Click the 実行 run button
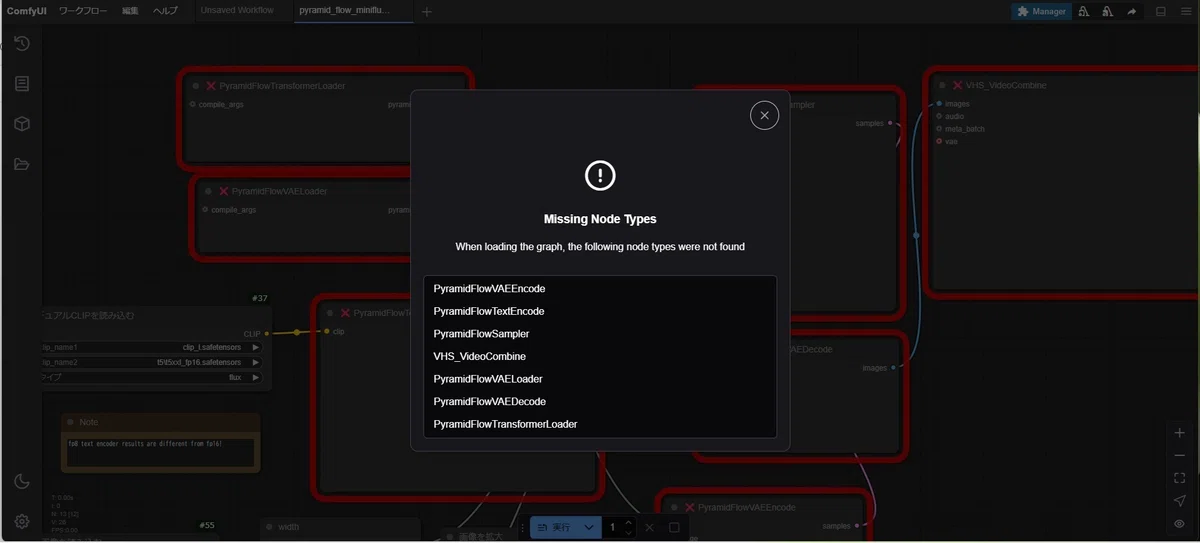 pyautogui.click(x=556, y=527)
